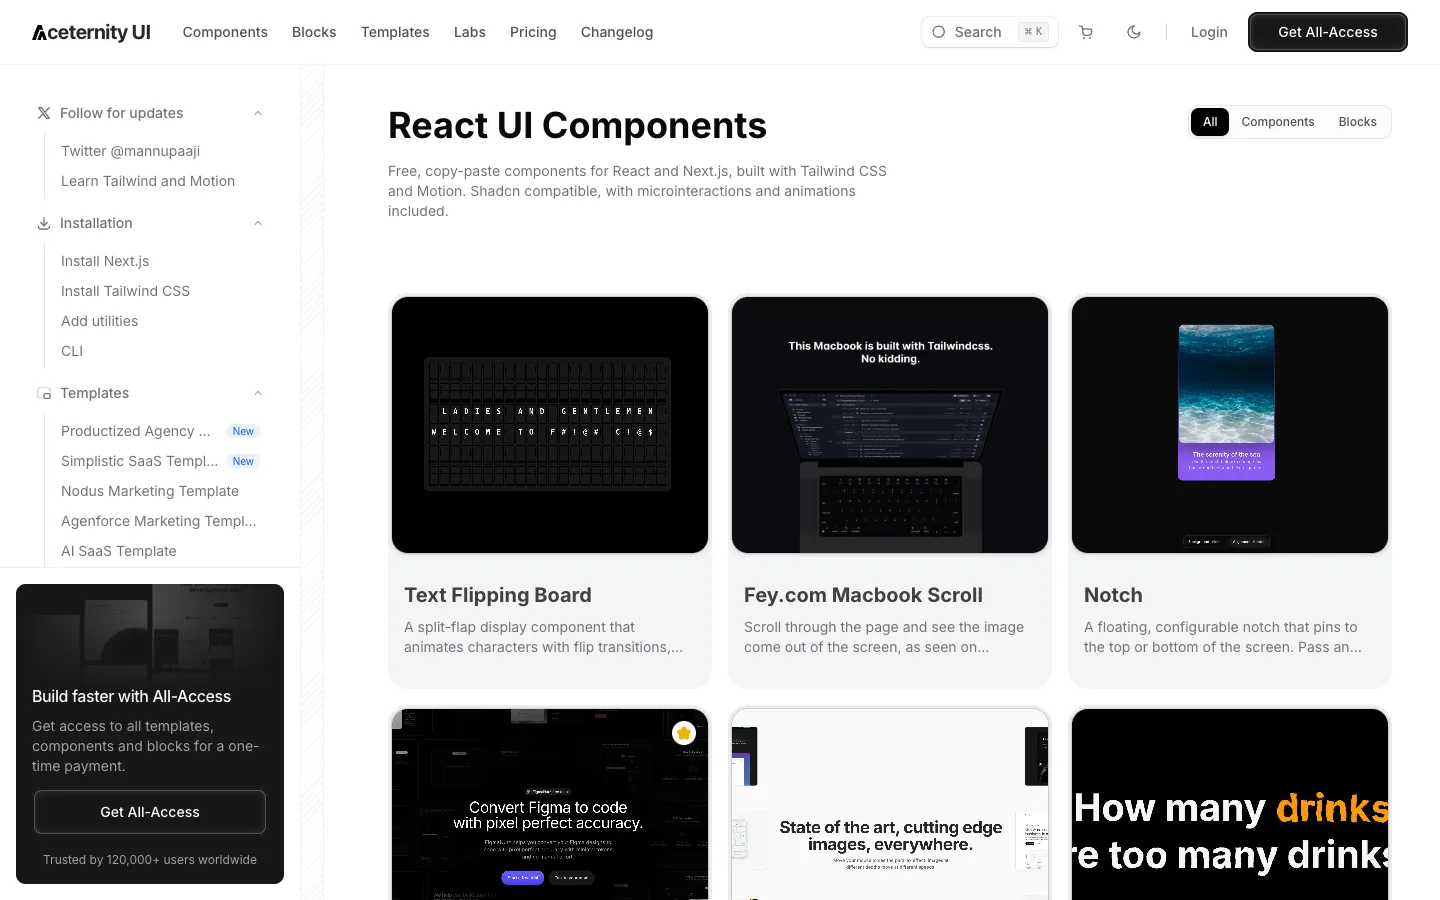Open the Fey.com Macbook Scroll thumbnail
The image size is (1440, 900).
pos(890,425)
